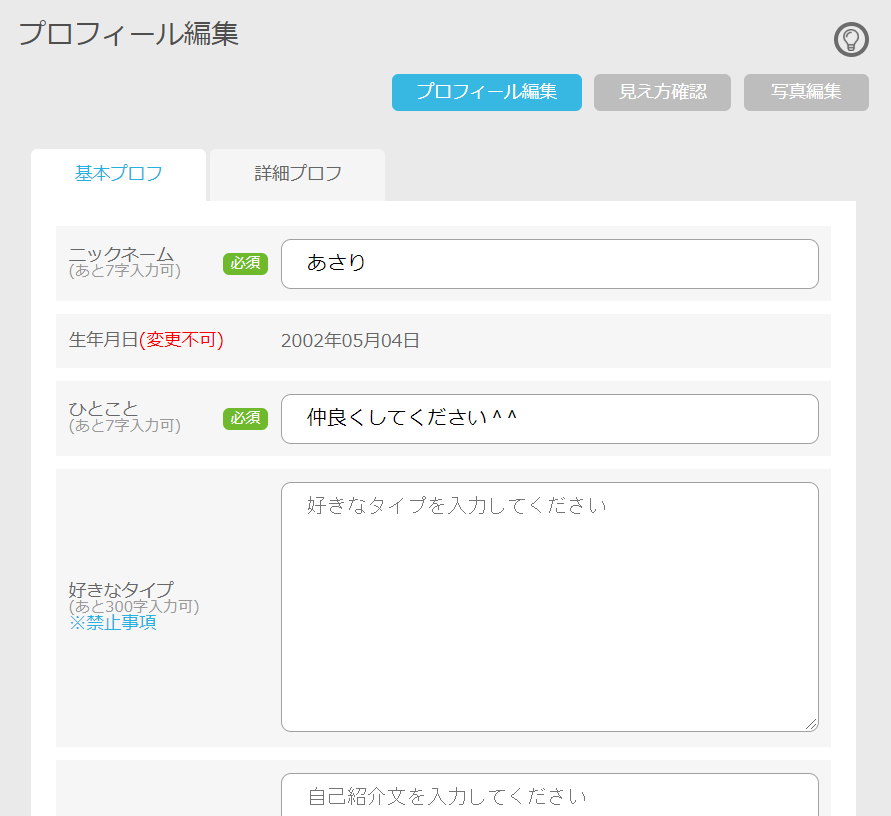Click the 好きなタイプ label text

coord(121,589)
